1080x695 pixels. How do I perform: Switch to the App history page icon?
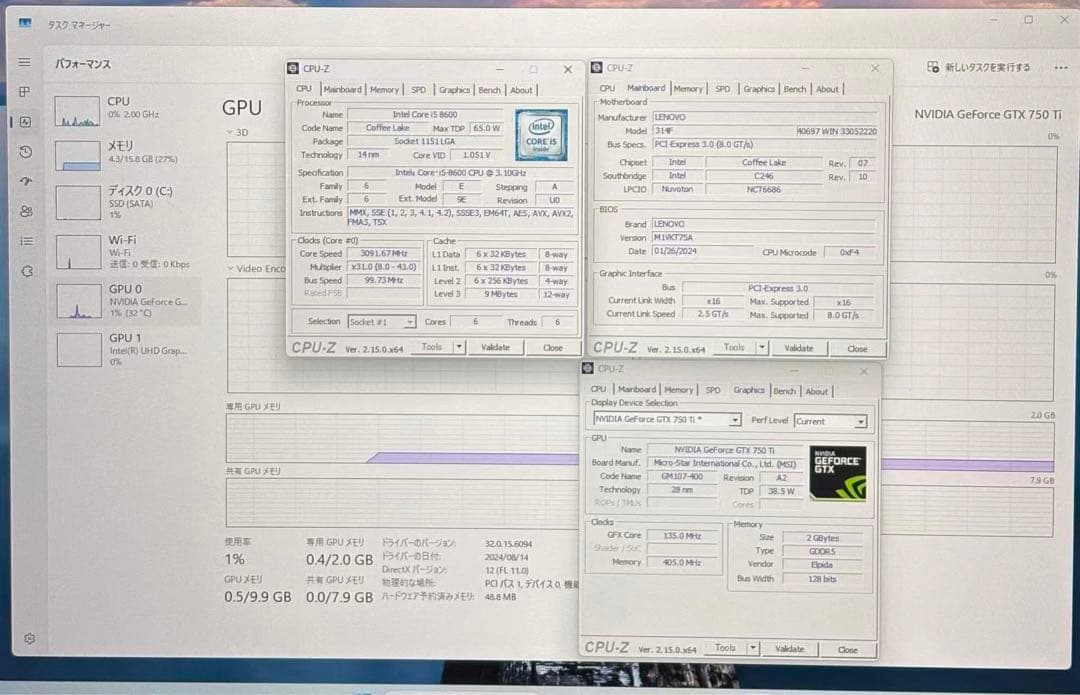(25, 152)
